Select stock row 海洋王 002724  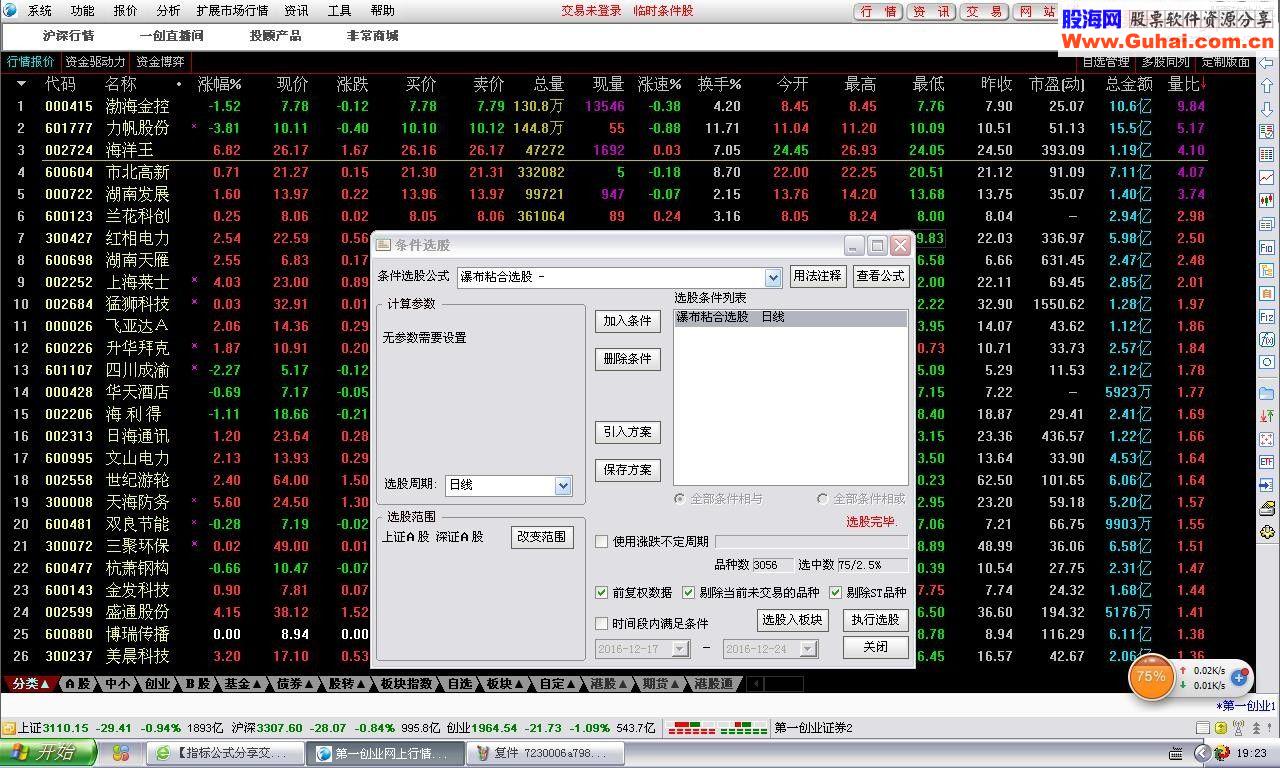[624, 150]
